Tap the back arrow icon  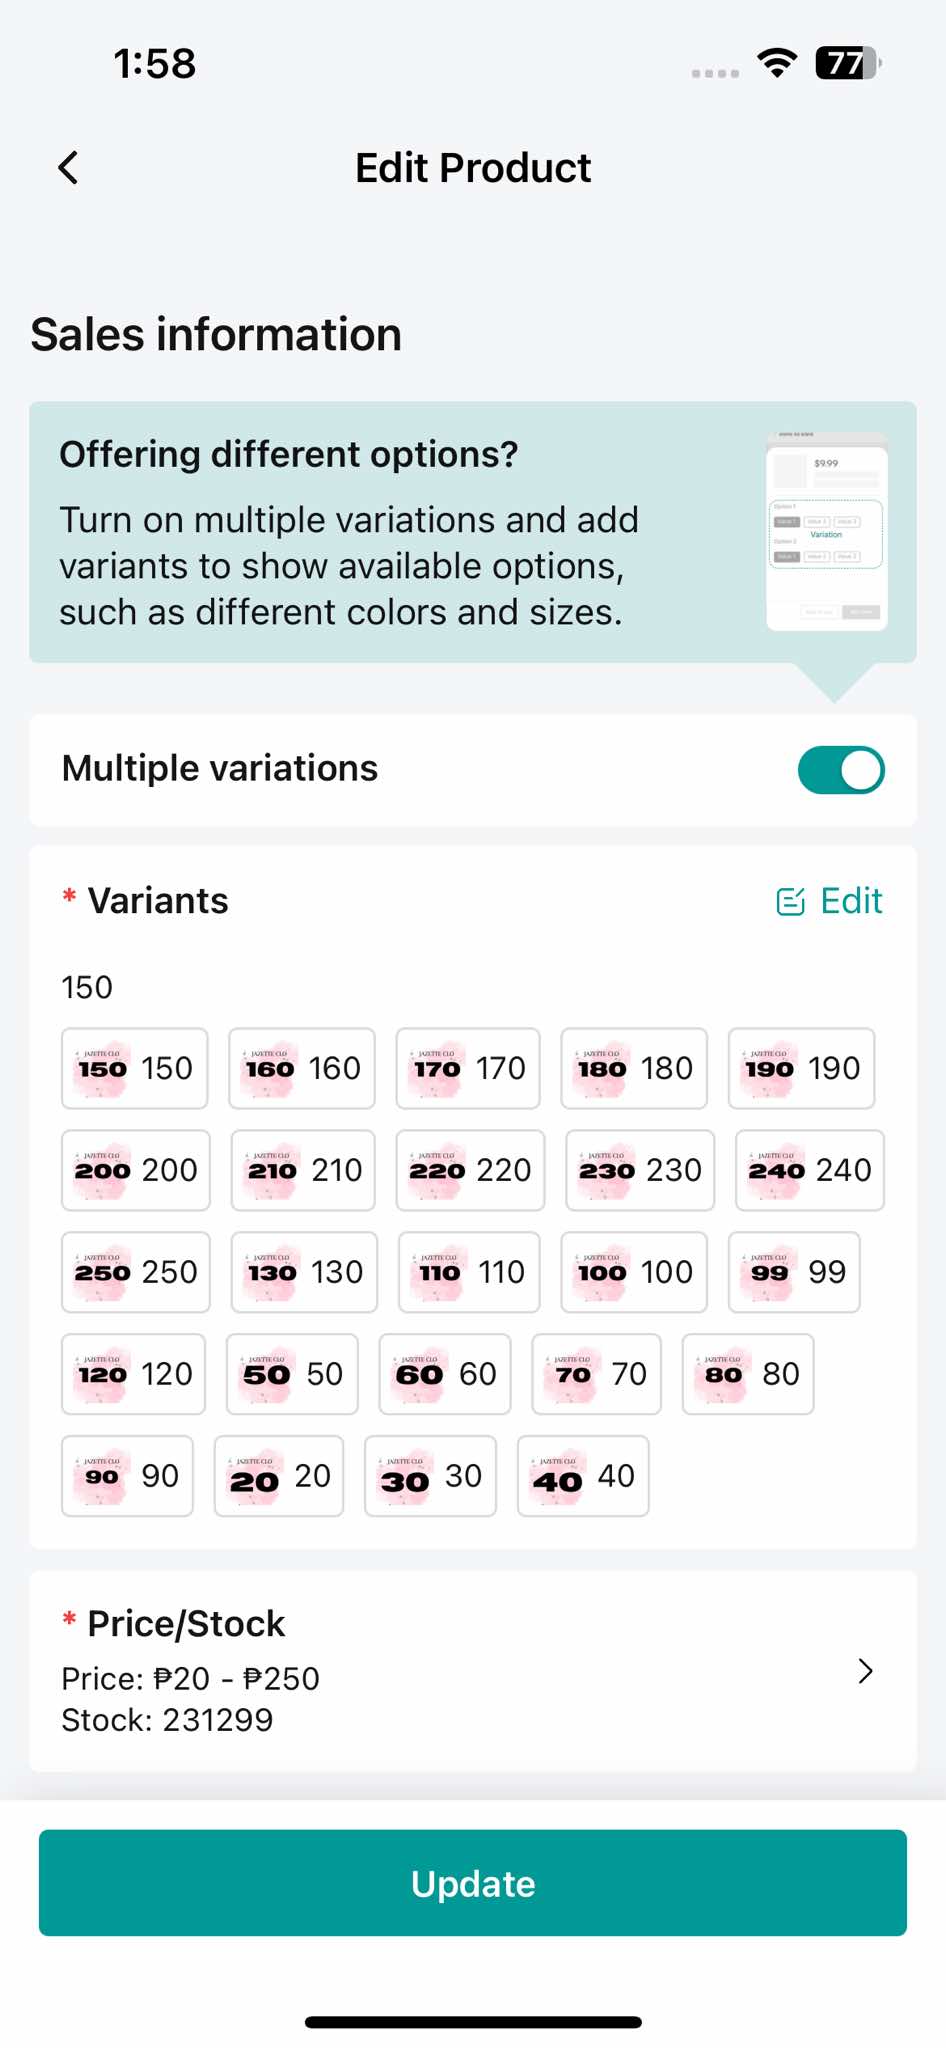point(68,168)
